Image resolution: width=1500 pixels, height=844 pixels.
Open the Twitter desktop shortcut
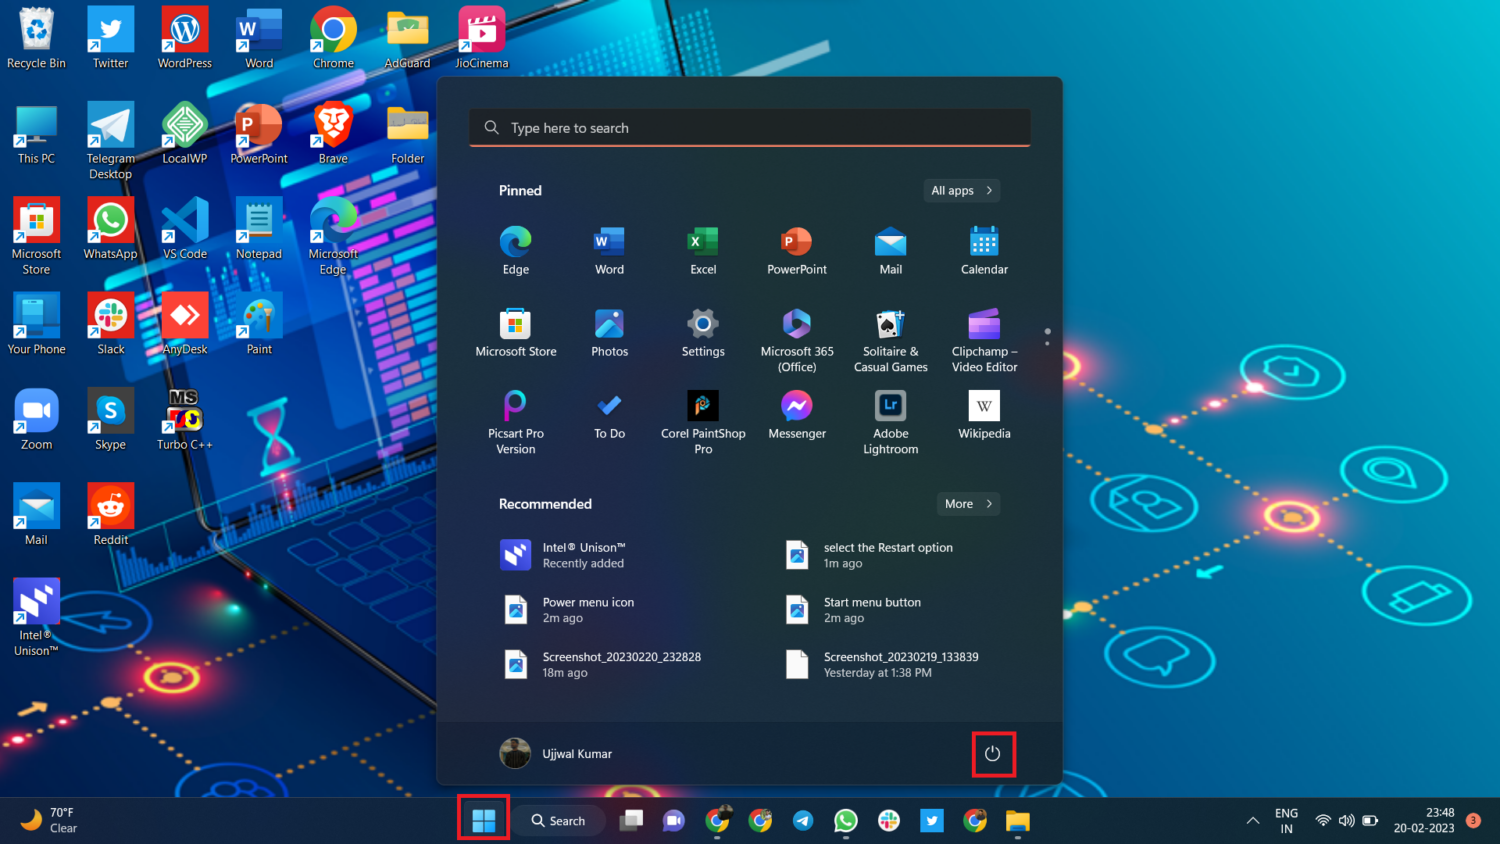point(110,38)
